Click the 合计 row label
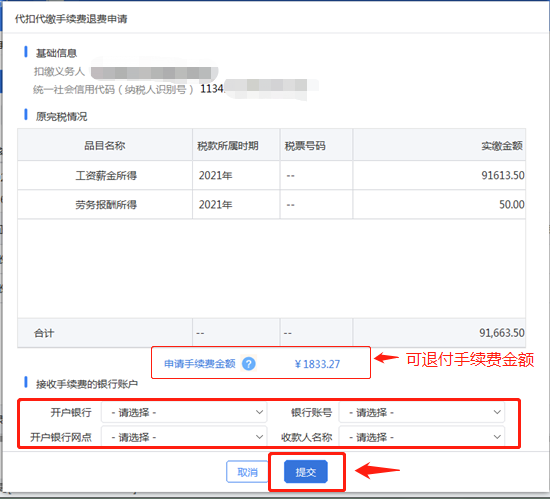The image size is (550, 499). (x=44, y=333)
